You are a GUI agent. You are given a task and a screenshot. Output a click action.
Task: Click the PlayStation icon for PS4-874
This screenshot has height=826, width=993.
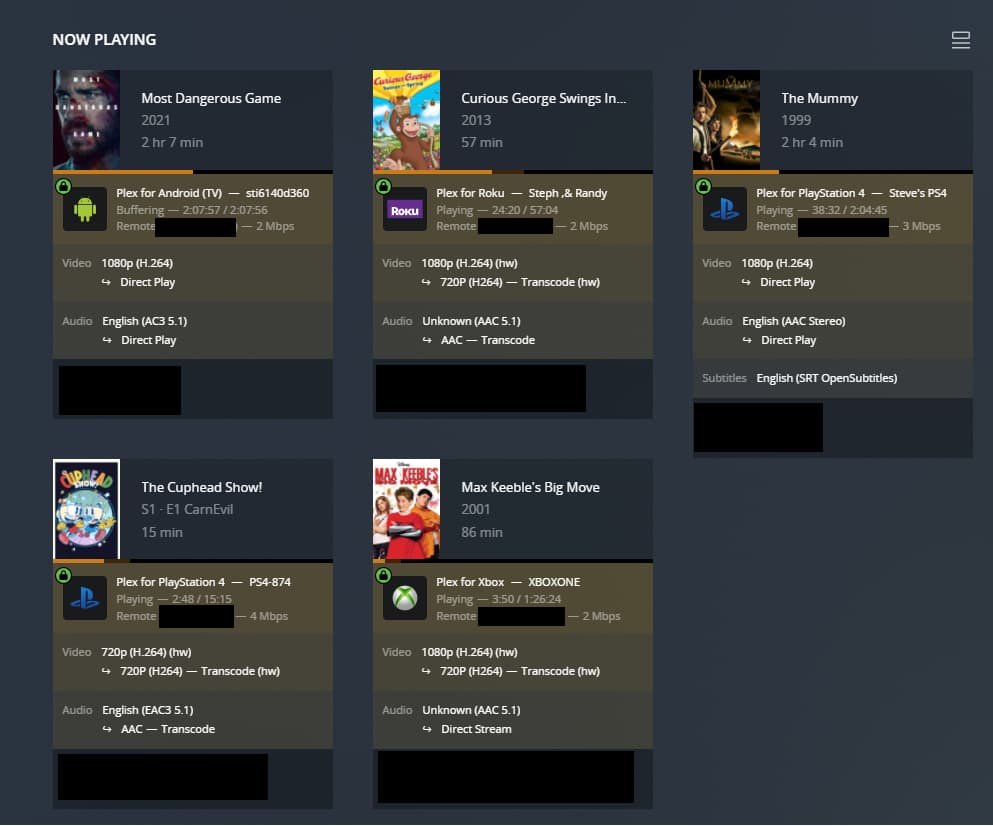click(x=85, y=598)
